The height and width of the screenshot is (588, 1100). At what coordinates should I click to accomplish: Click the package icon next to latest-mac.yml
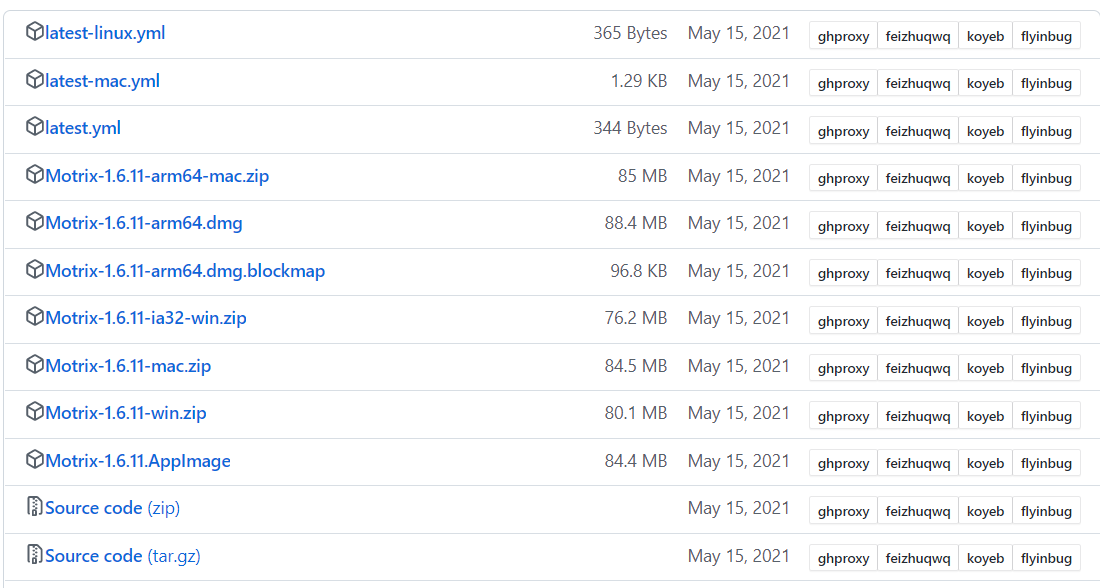(35, 80)
